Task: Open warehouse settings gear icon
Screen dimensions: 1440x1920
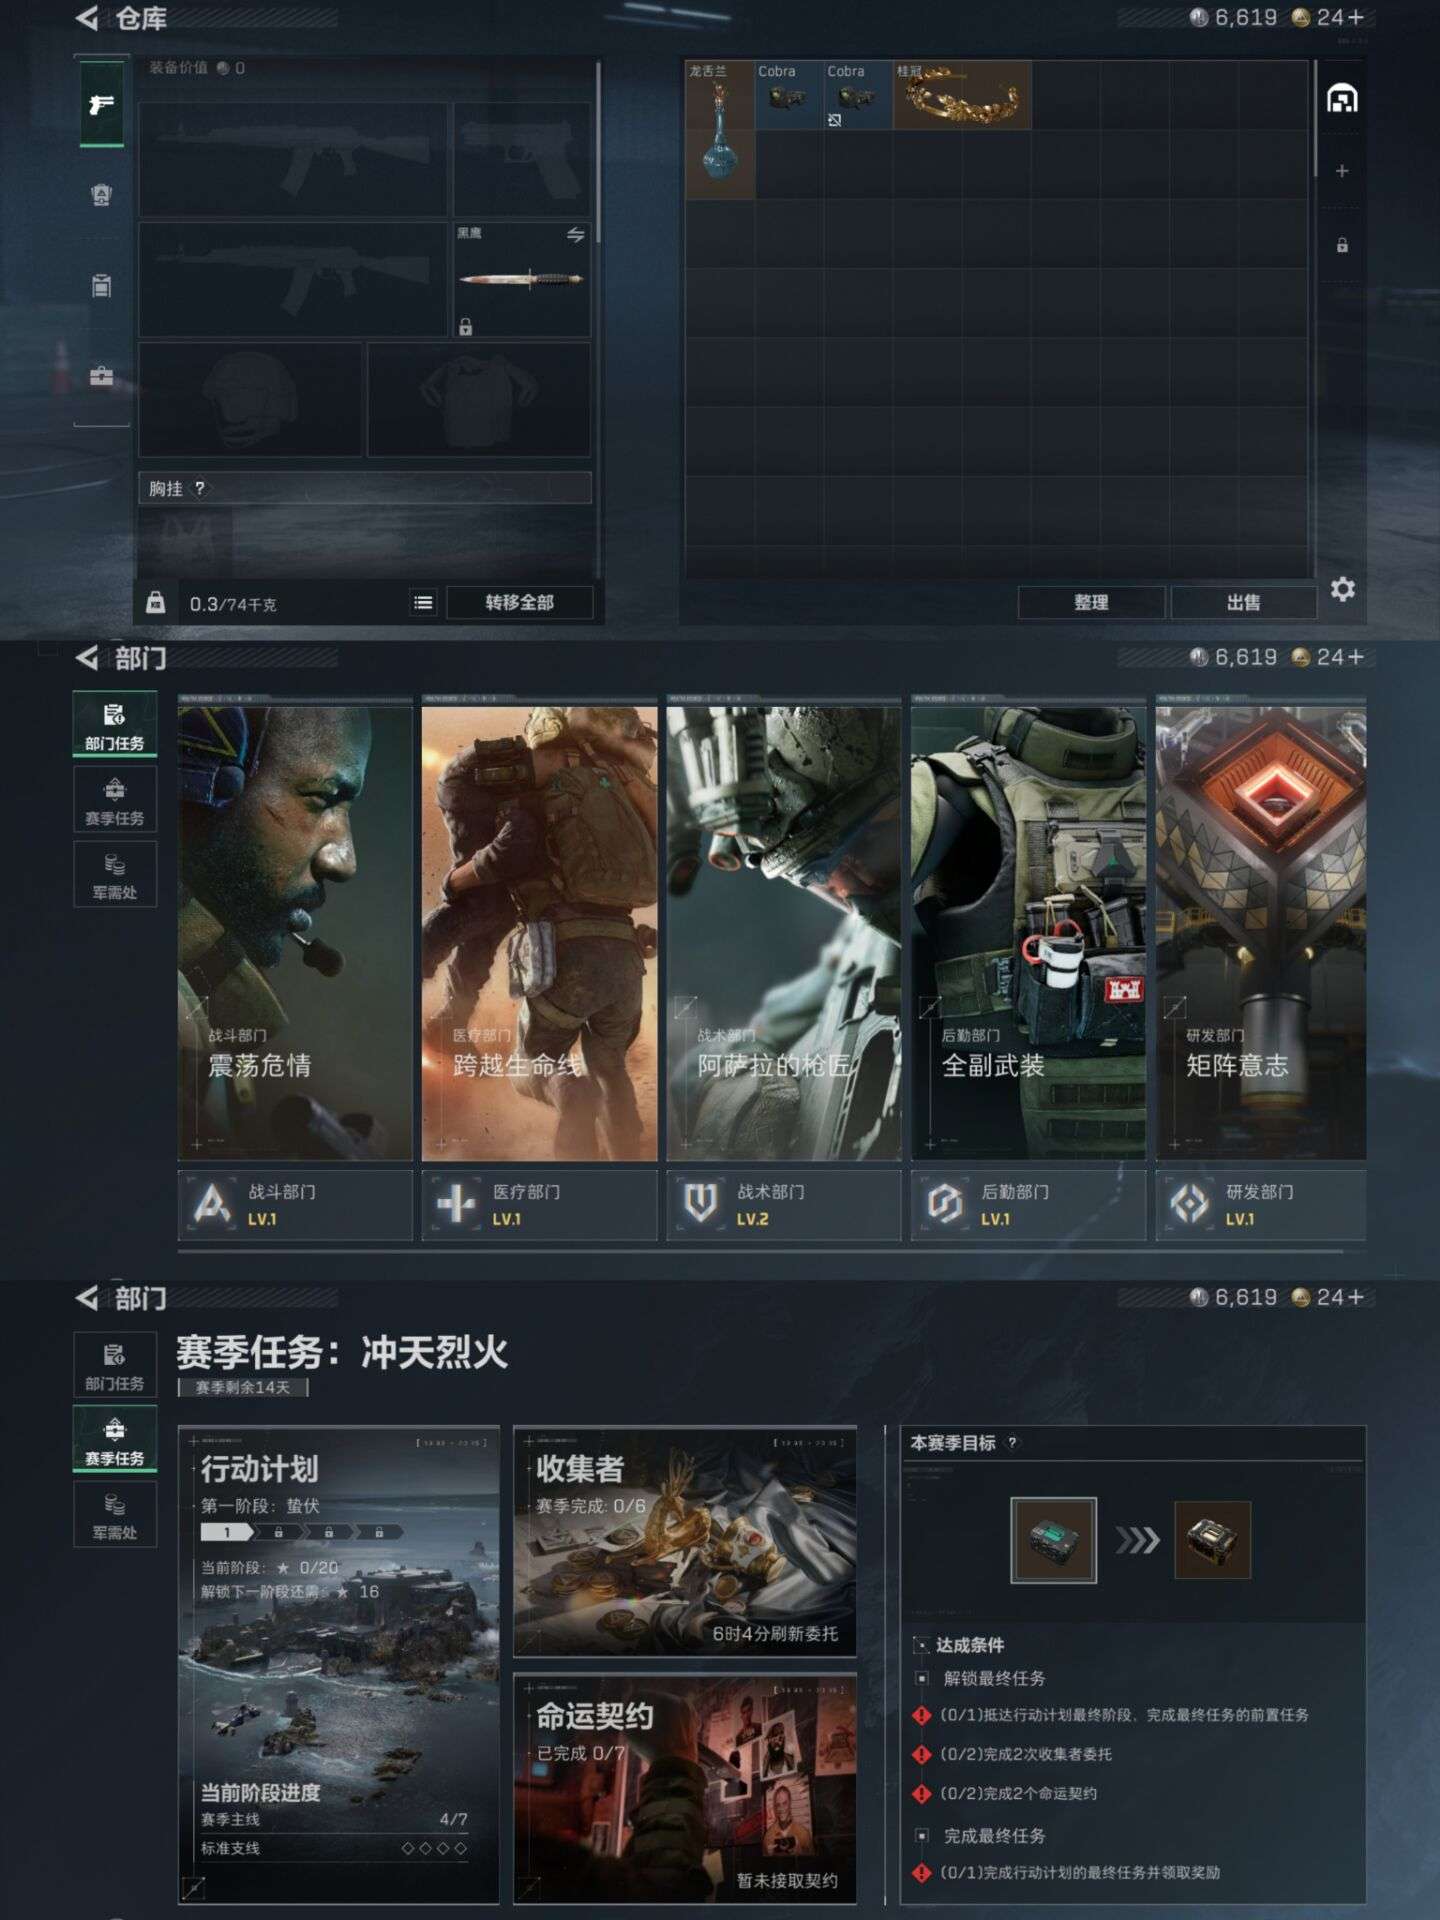Action: [x=1342, y=589]
